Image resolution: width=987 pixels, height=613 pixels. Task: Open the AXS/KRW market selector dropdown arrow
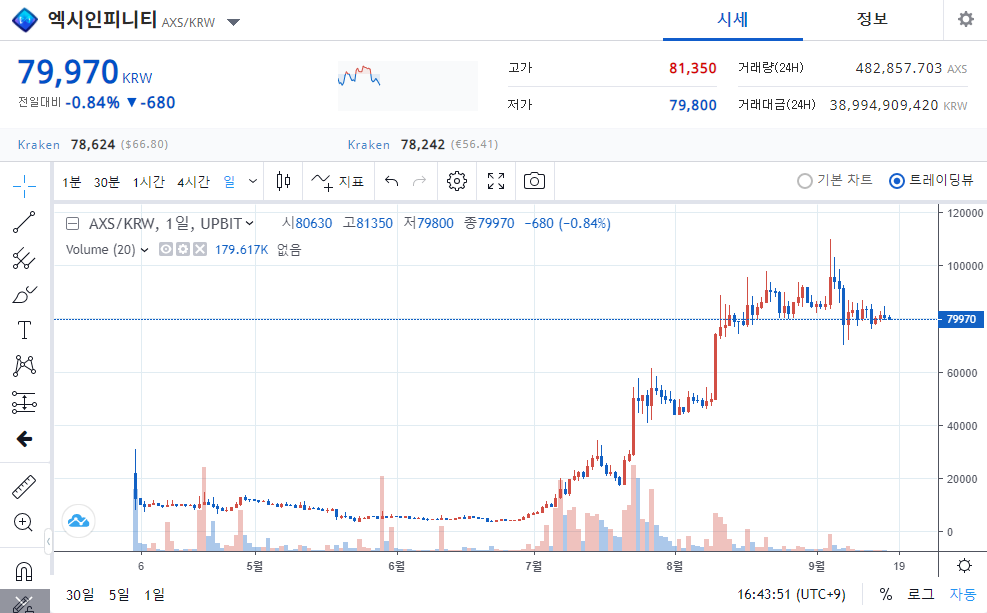(234, 23)
